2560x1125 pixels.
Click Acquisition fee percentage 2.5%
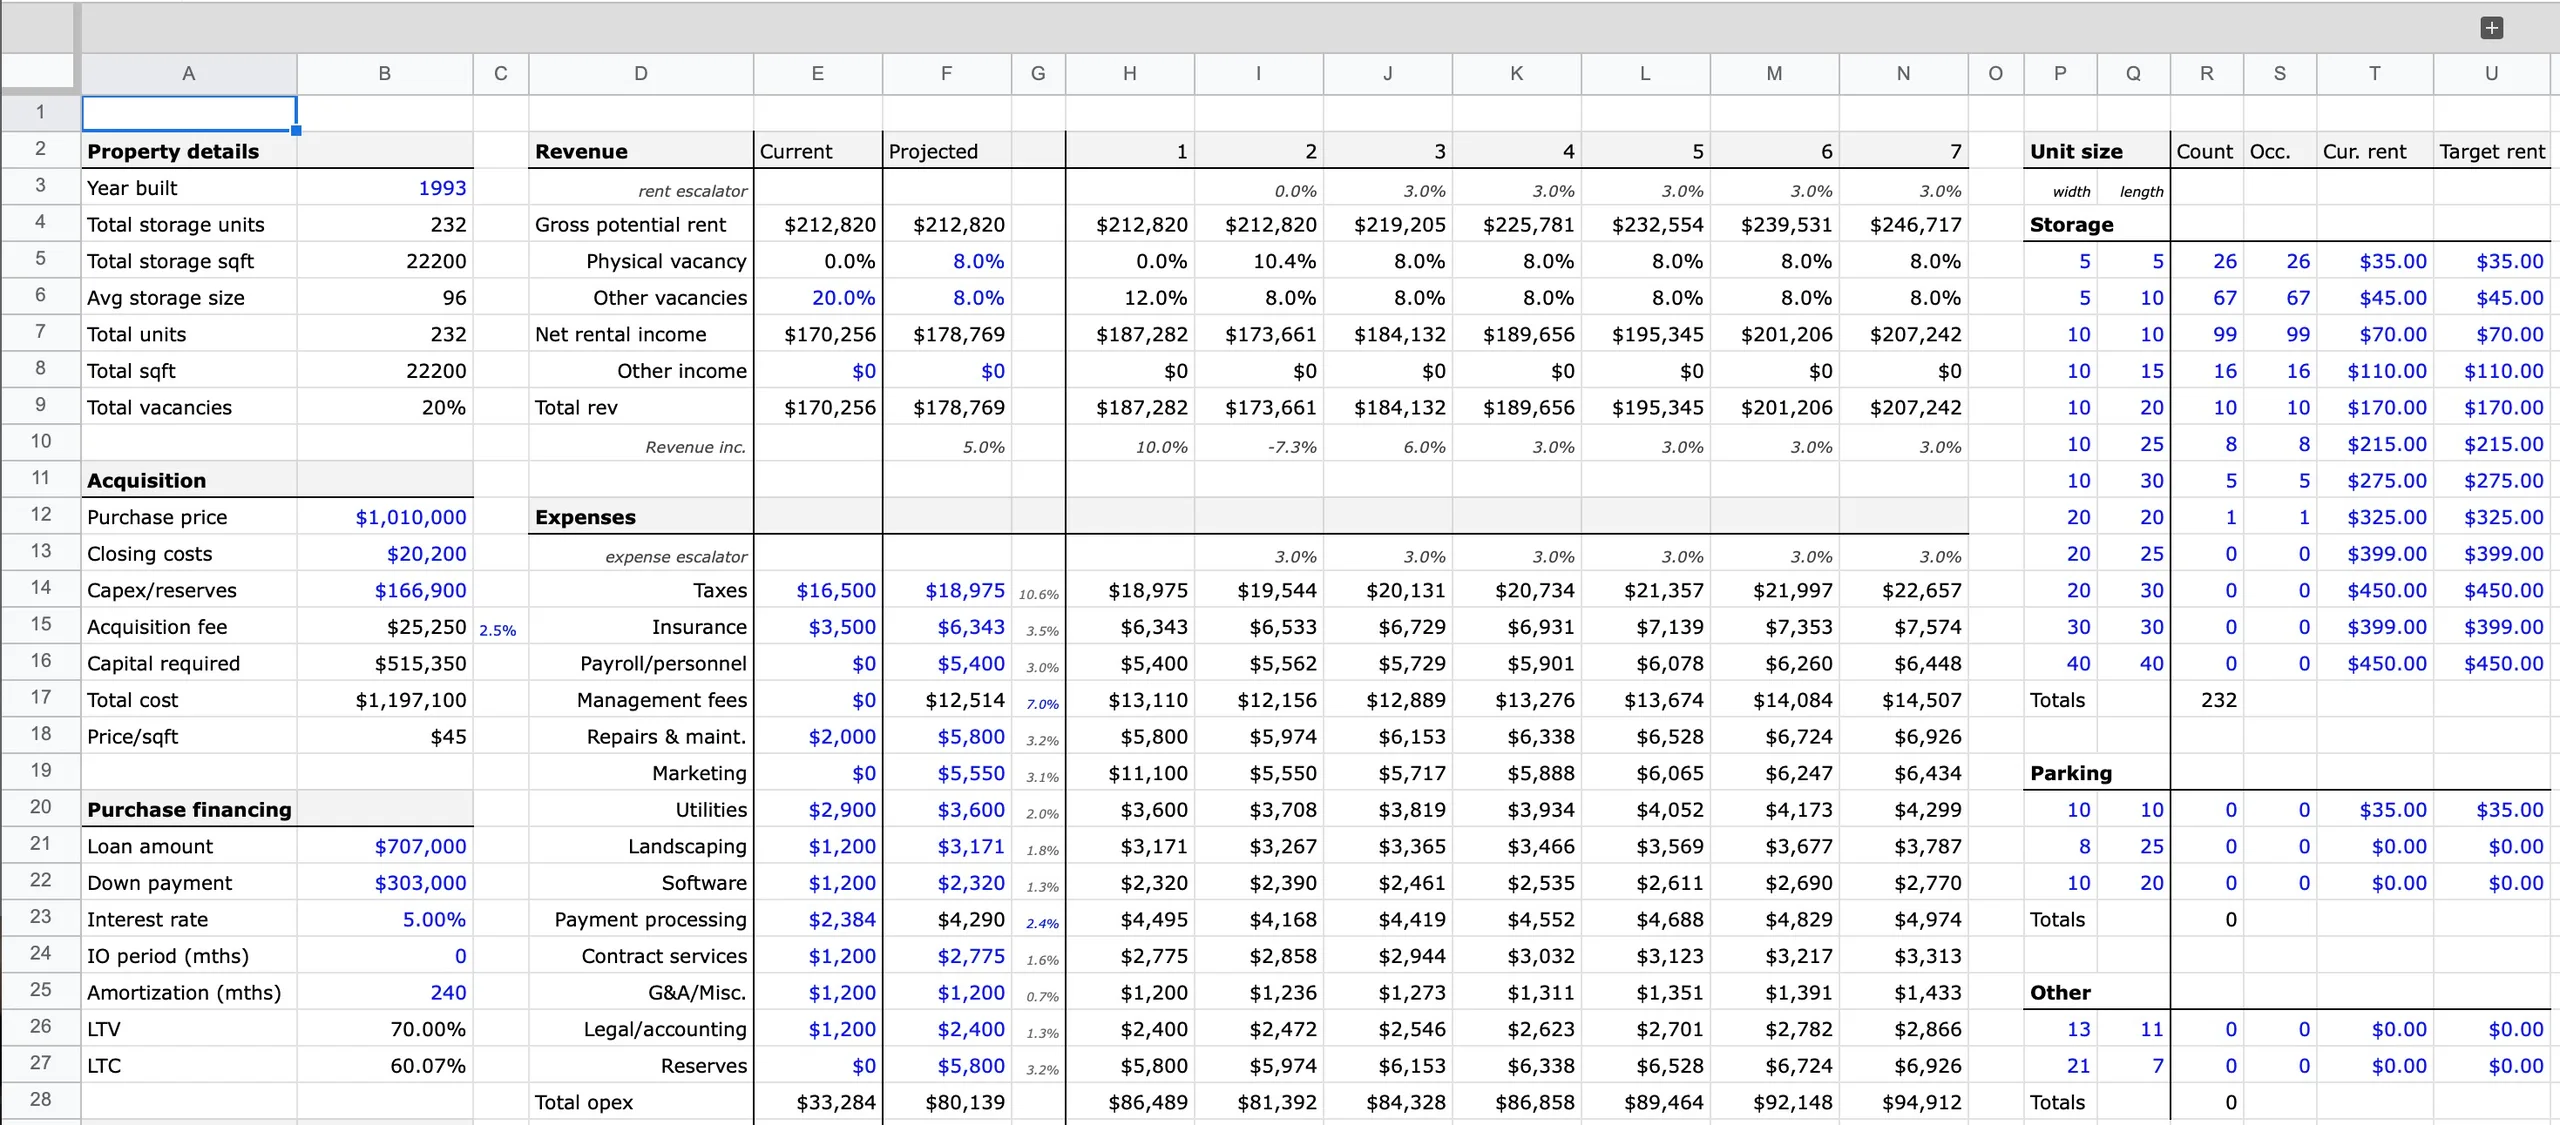[498, 630]
